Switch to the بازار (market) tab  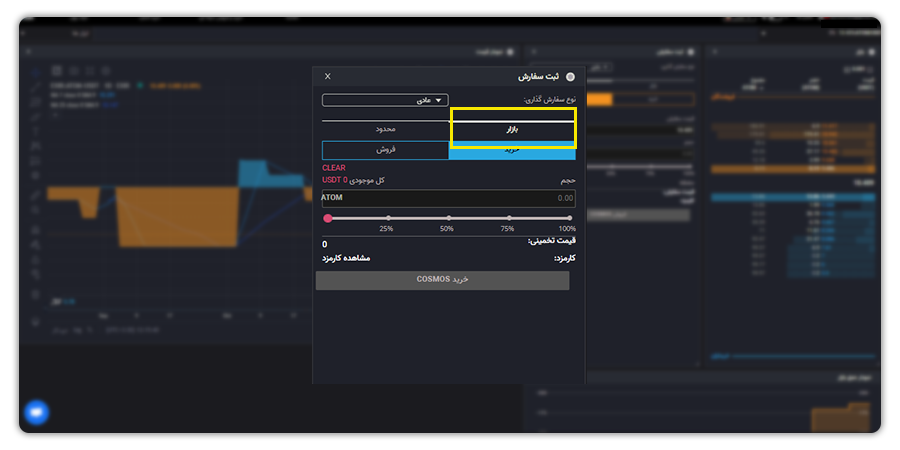coord(512,130)
